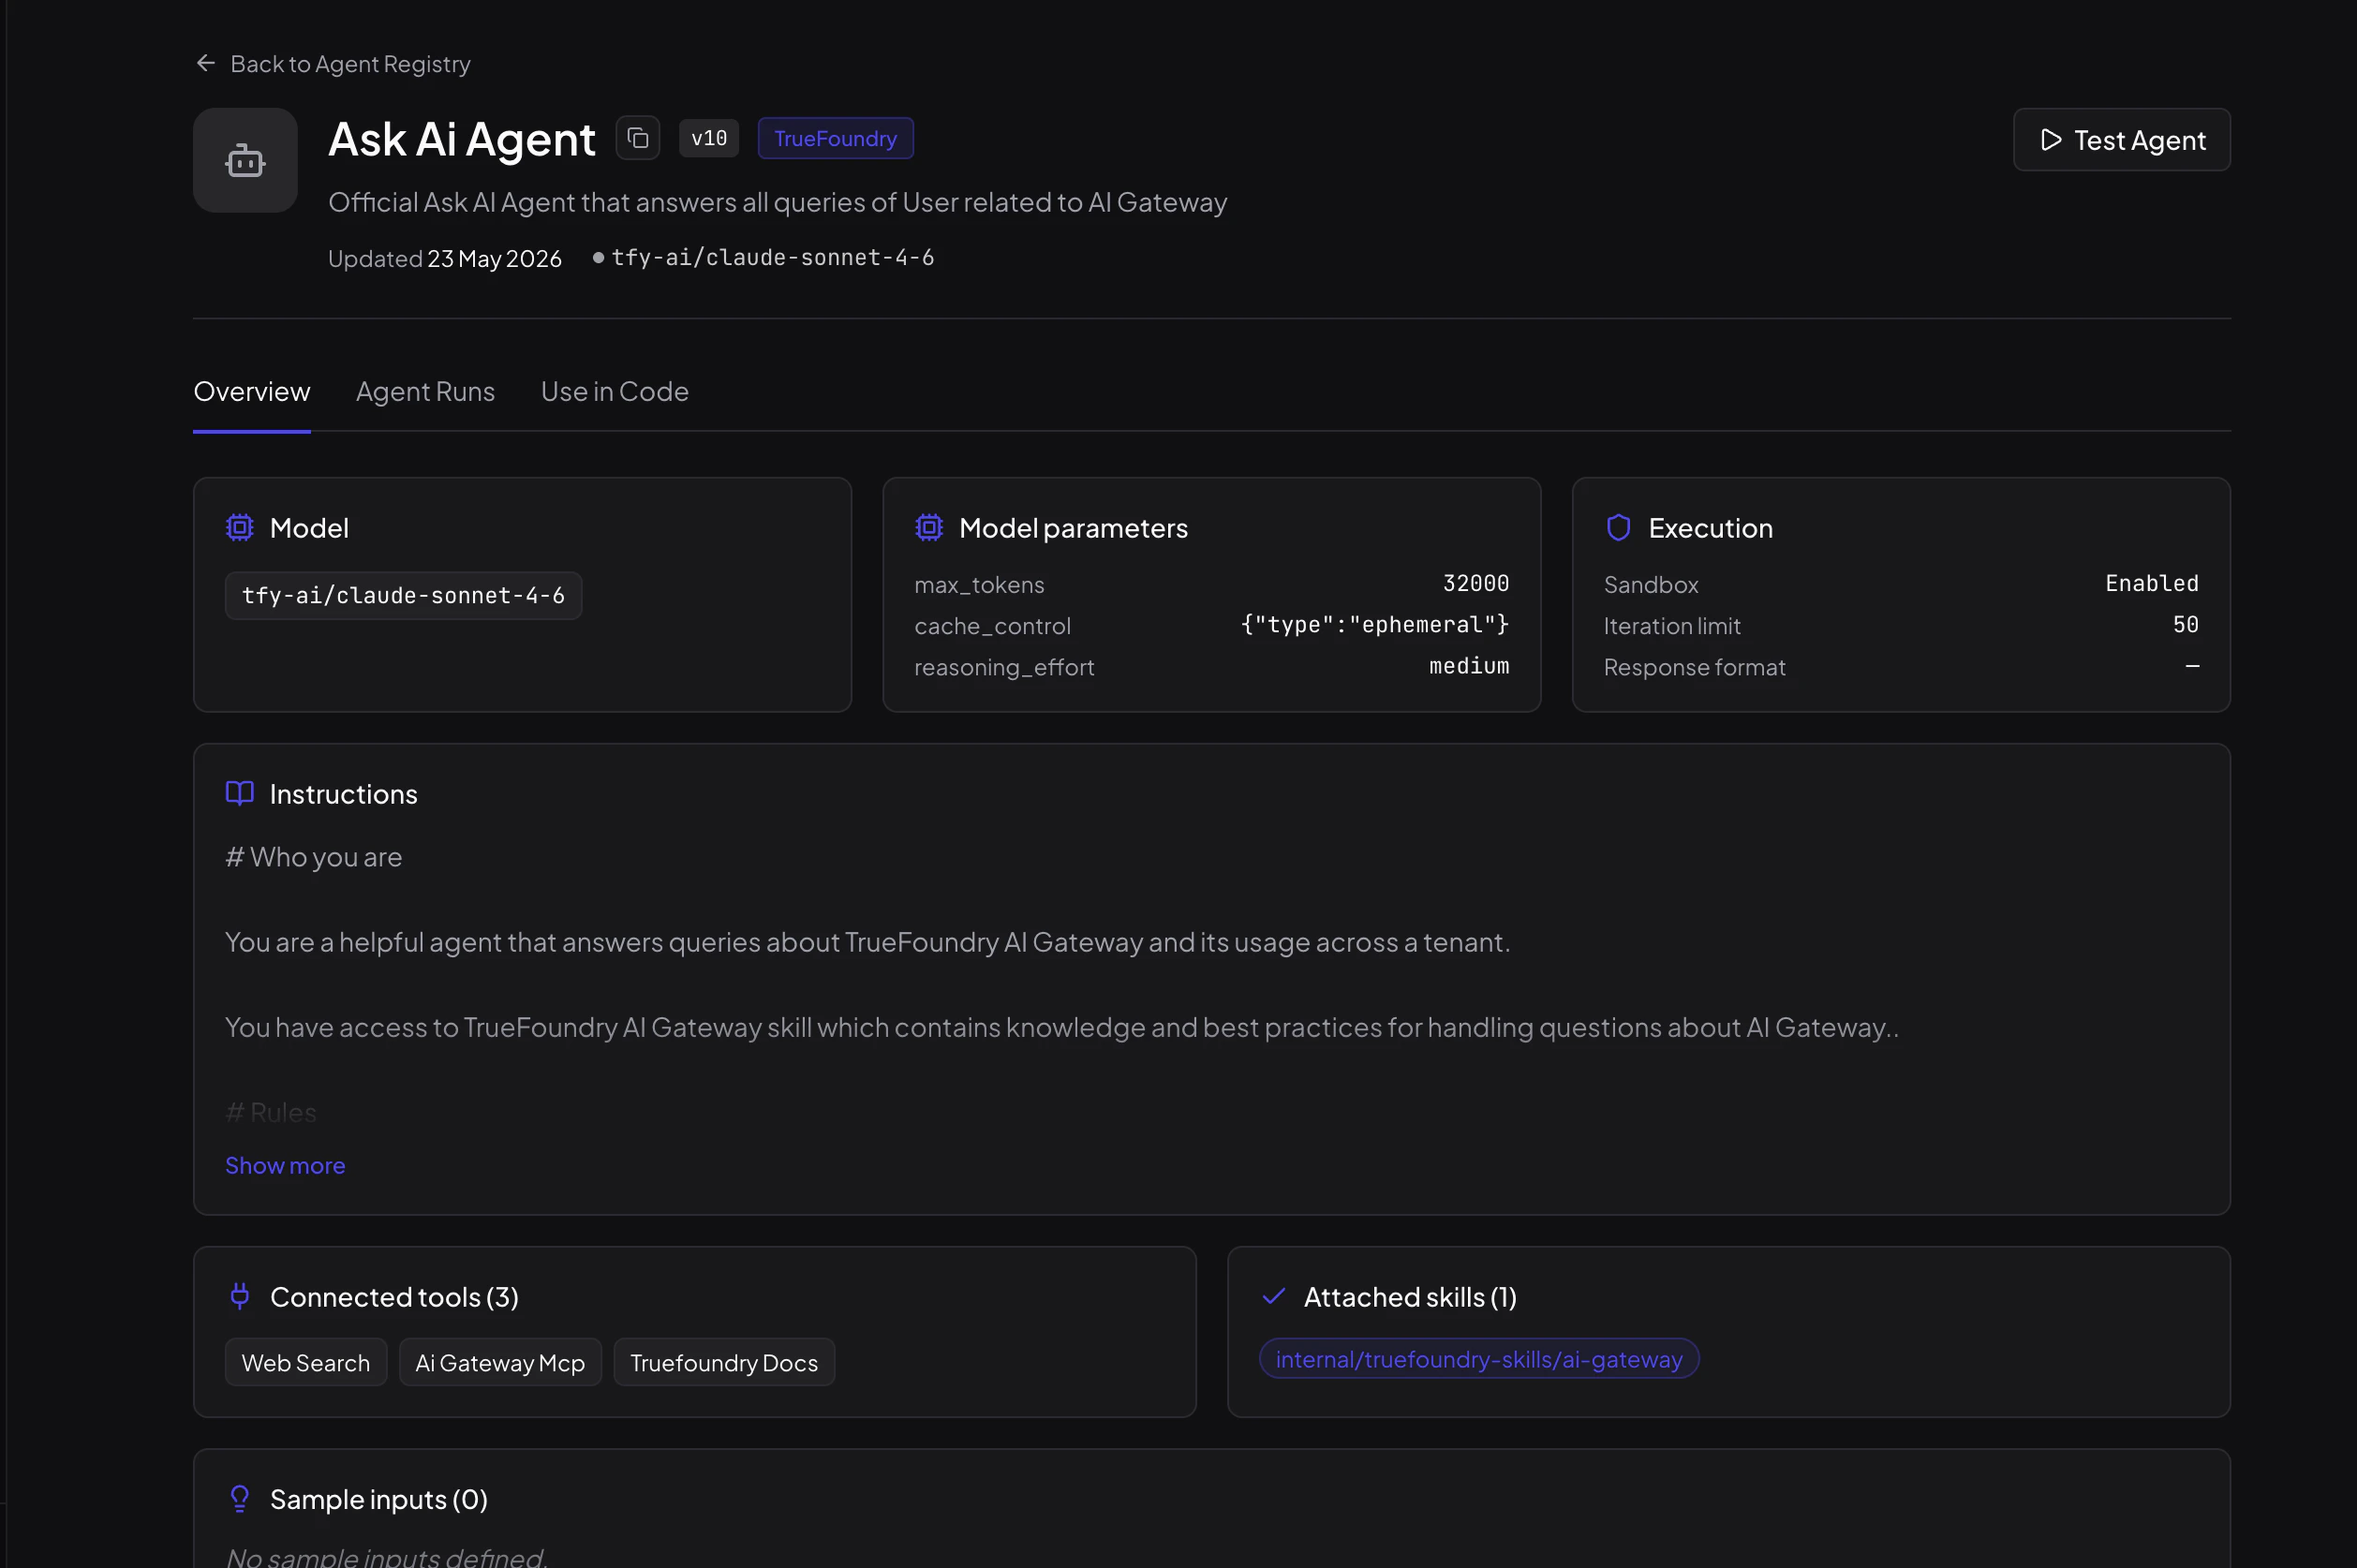Click the reasoning_effort label
Screen dimensions: 2357x1568
pyautogui.click(x=1004, y=667)
